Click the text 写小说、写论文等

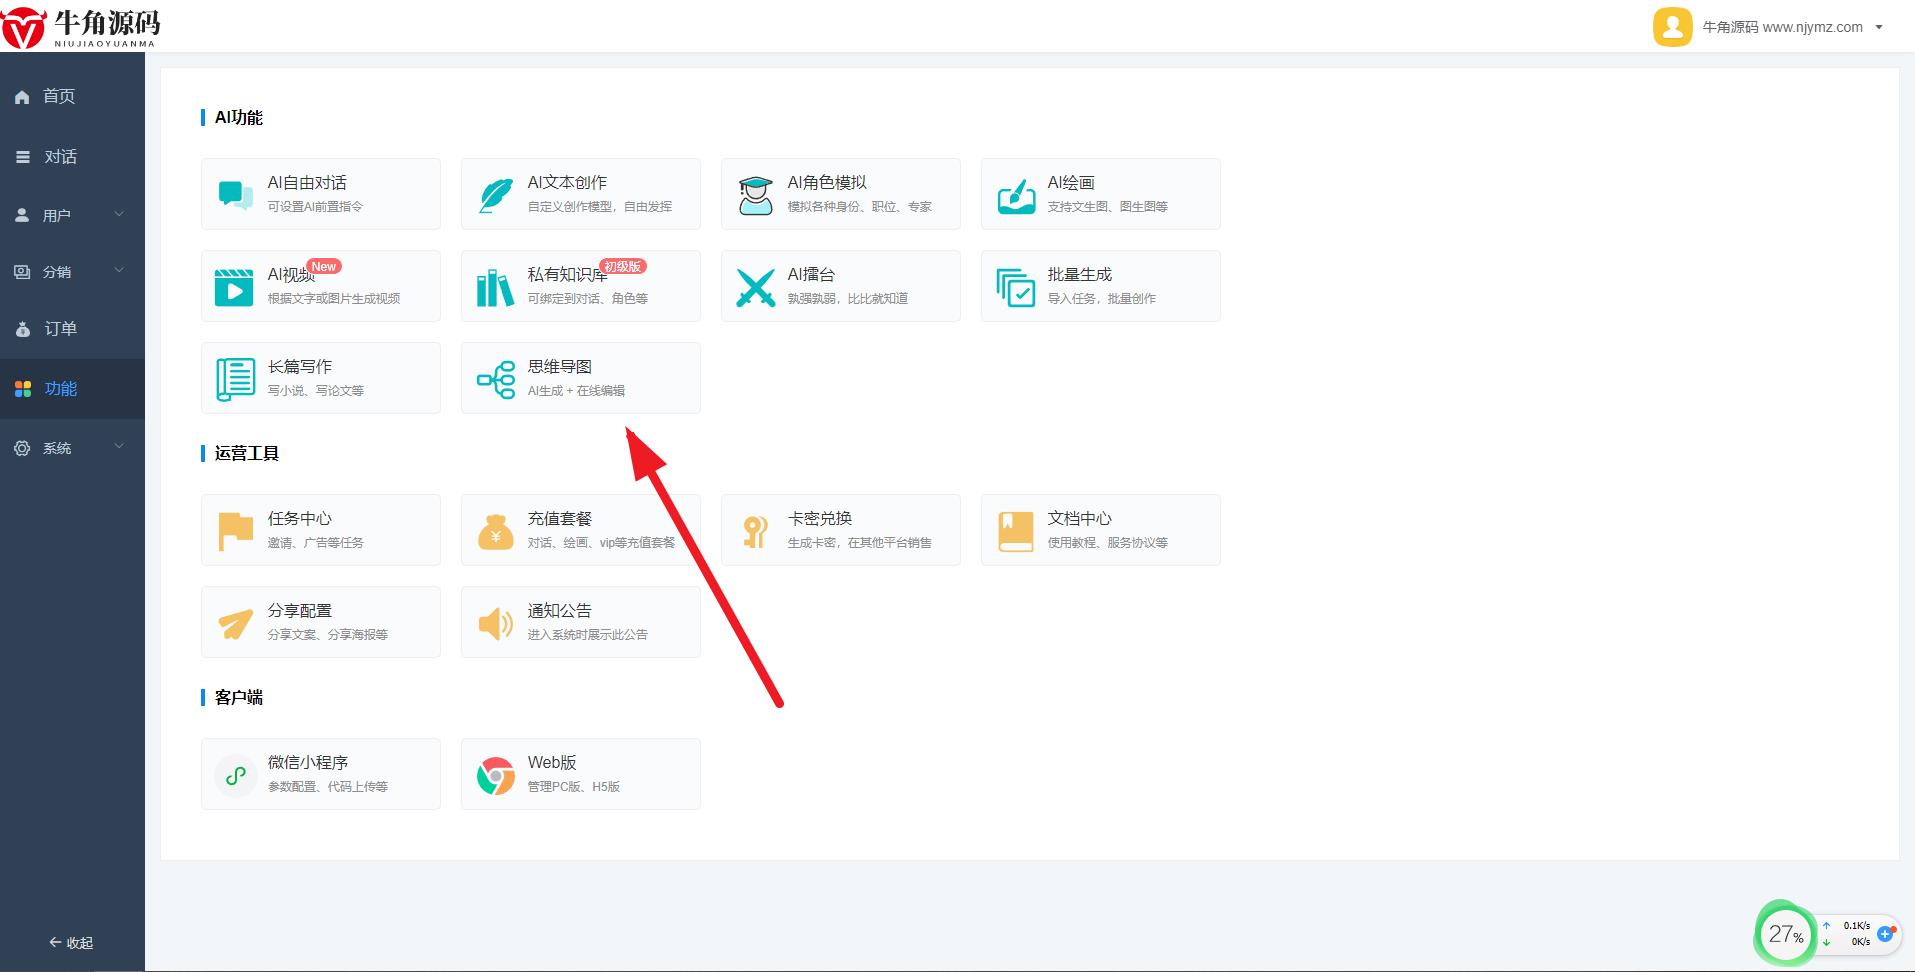click(316, 391)
